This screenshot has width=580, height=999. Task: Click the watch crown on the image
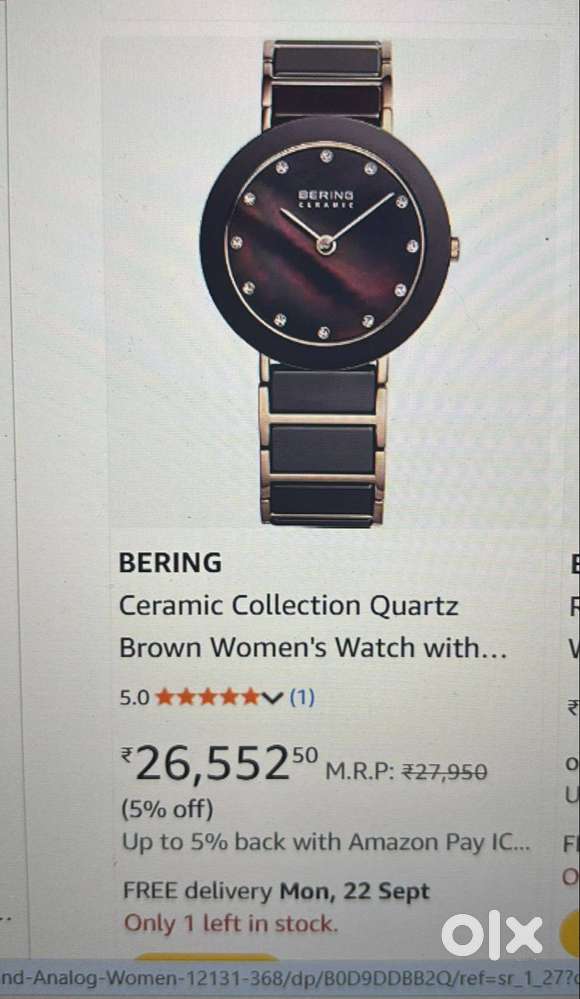tap(454, 247)
